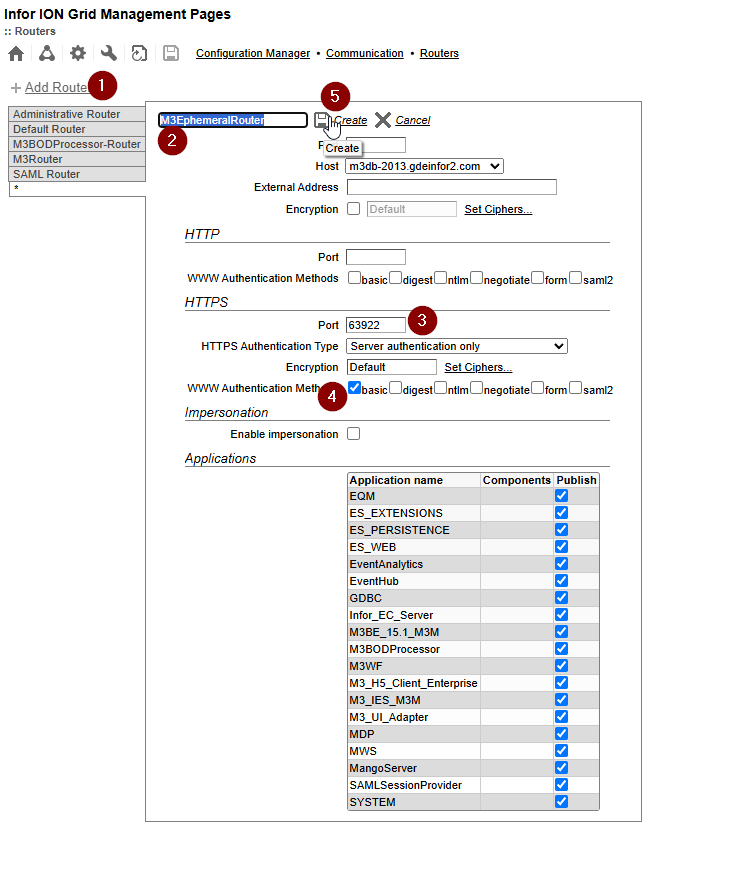Click the HTTPS Port field
The image size is (736, 878).
click(x=376, y=325)
